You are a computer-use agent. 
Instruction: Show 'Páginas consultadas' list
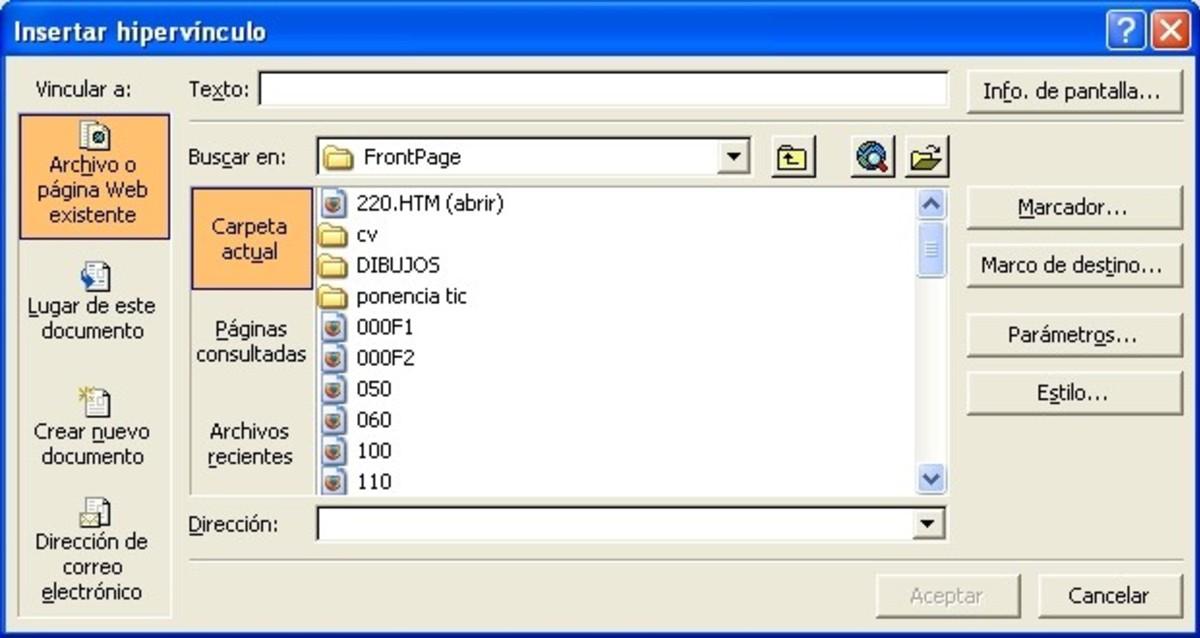[x=250, y=341]
